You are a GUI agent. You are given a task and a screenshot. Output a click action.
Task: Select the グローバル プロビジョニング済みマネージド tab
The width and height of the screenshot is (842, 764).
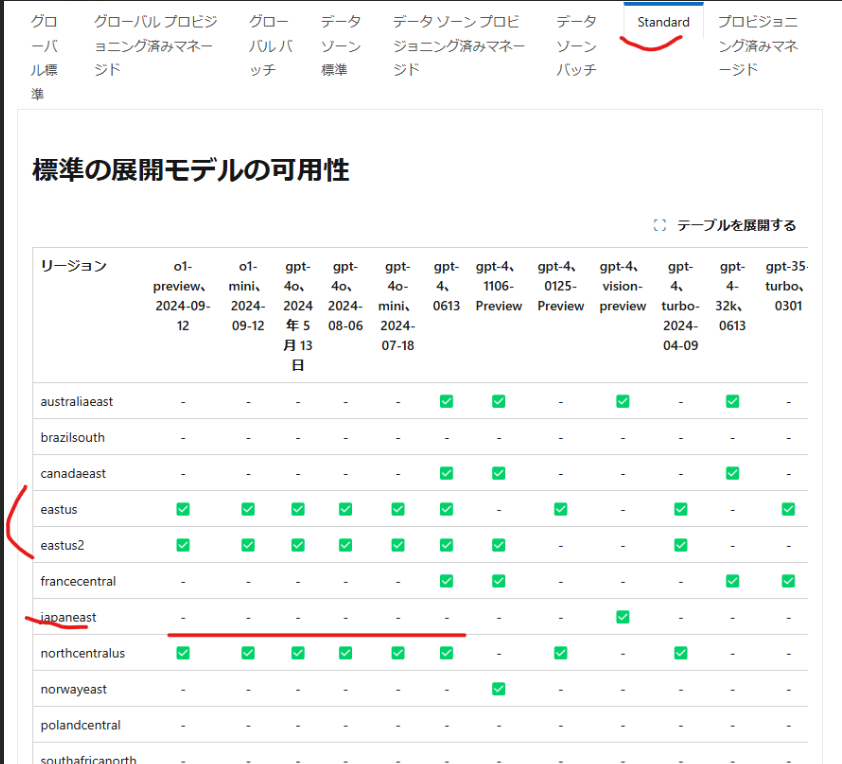tap(155, 46)
